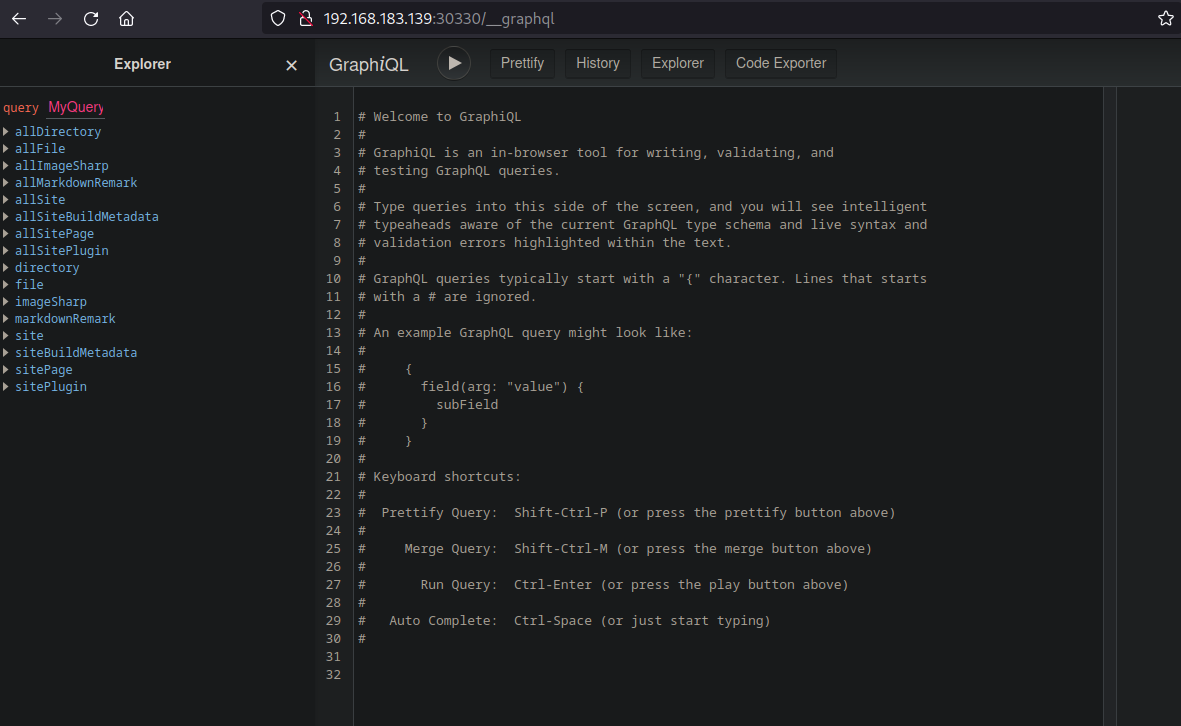Expand the allDirectory field
This screenshot has width=1181, height=726.
coord(7,132)
